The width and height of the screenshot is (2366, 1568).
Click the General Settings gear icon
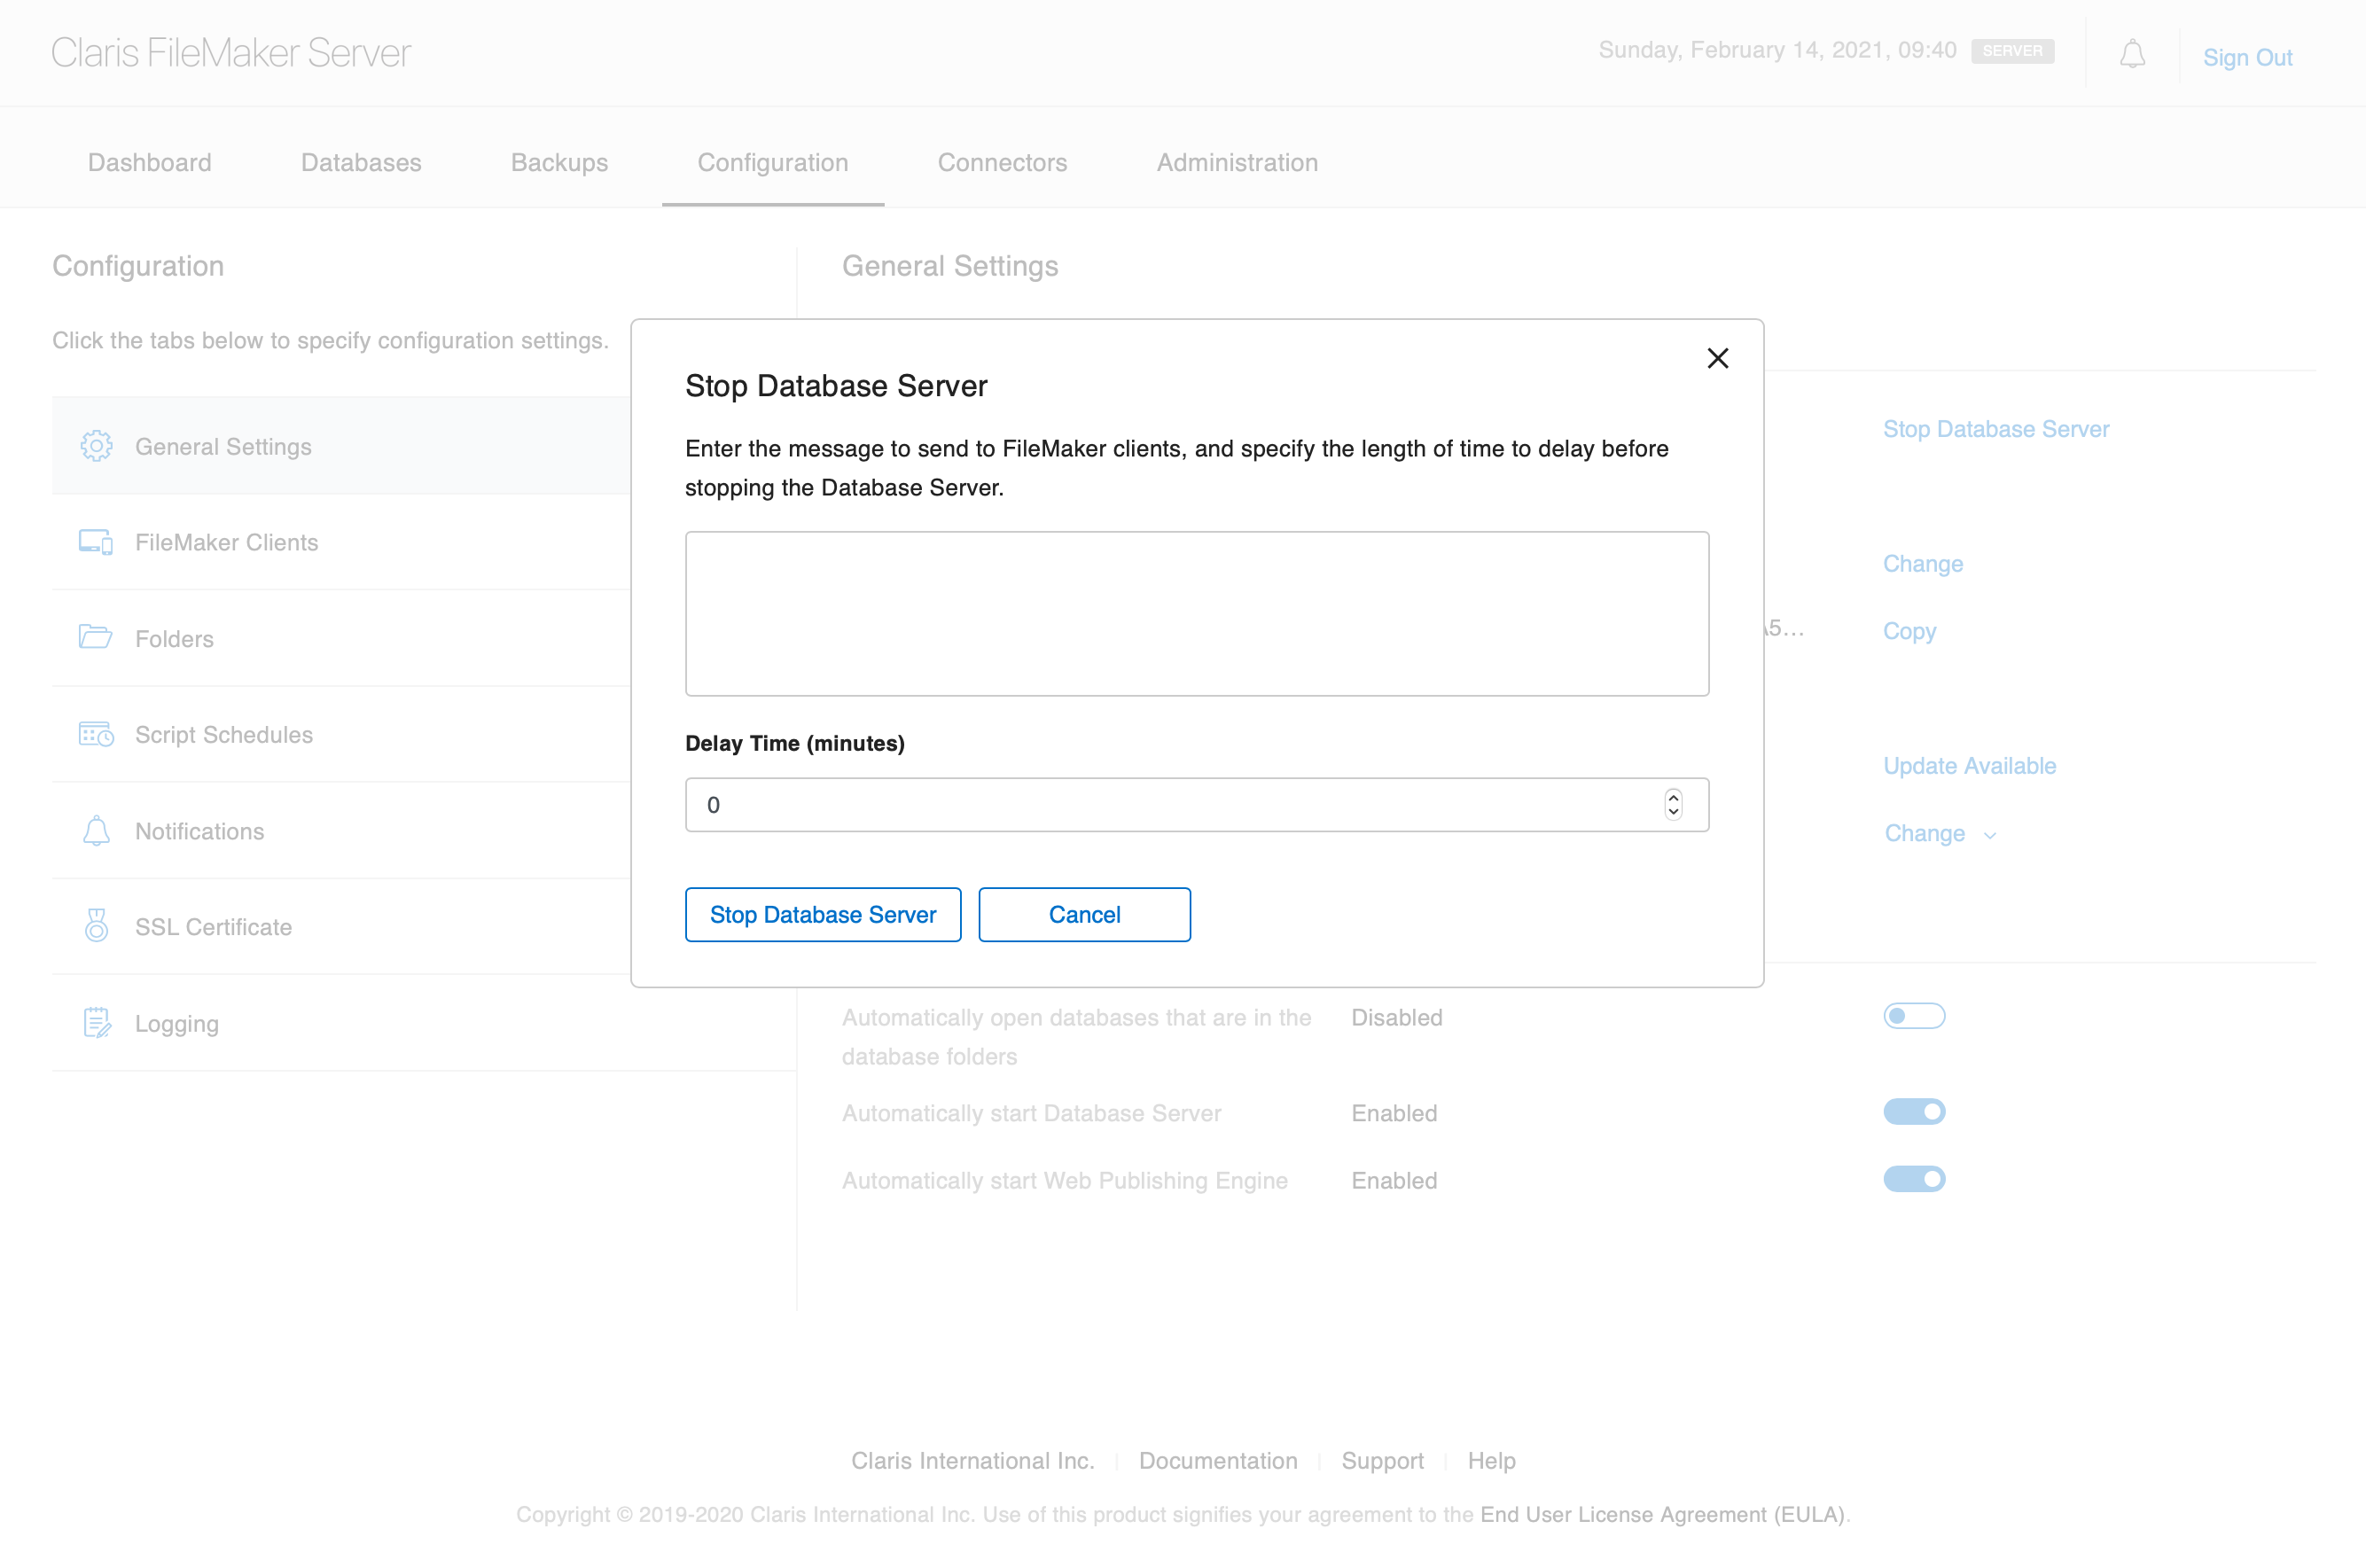96,446
